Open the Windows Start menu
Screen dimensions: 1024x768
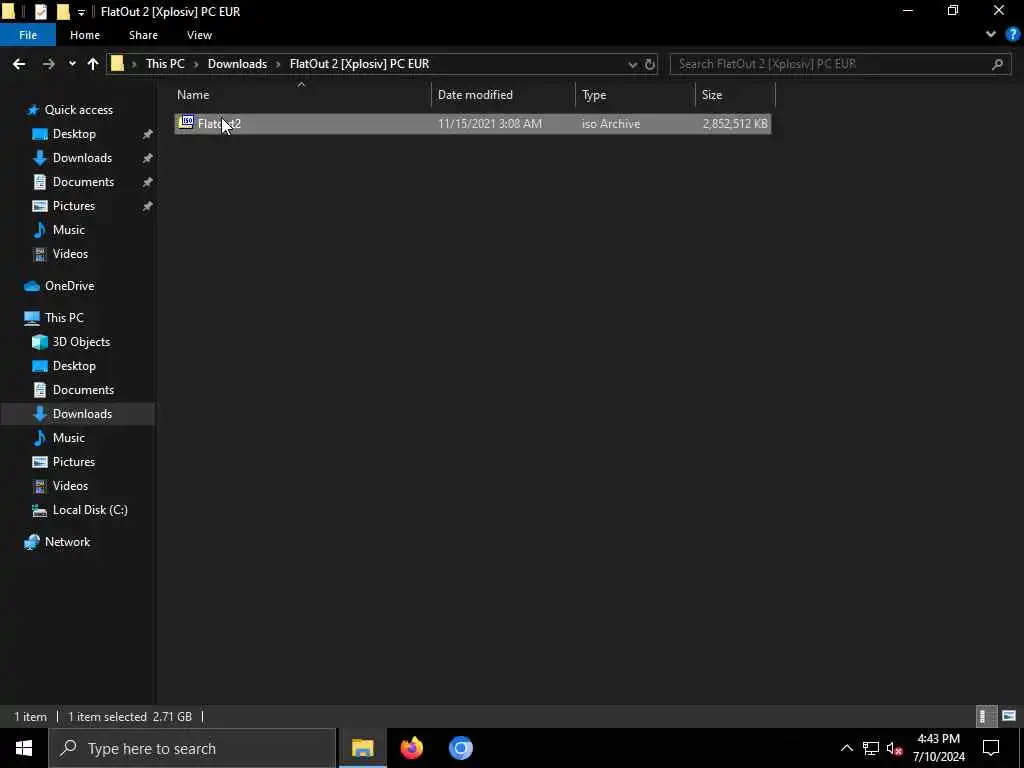24,748
